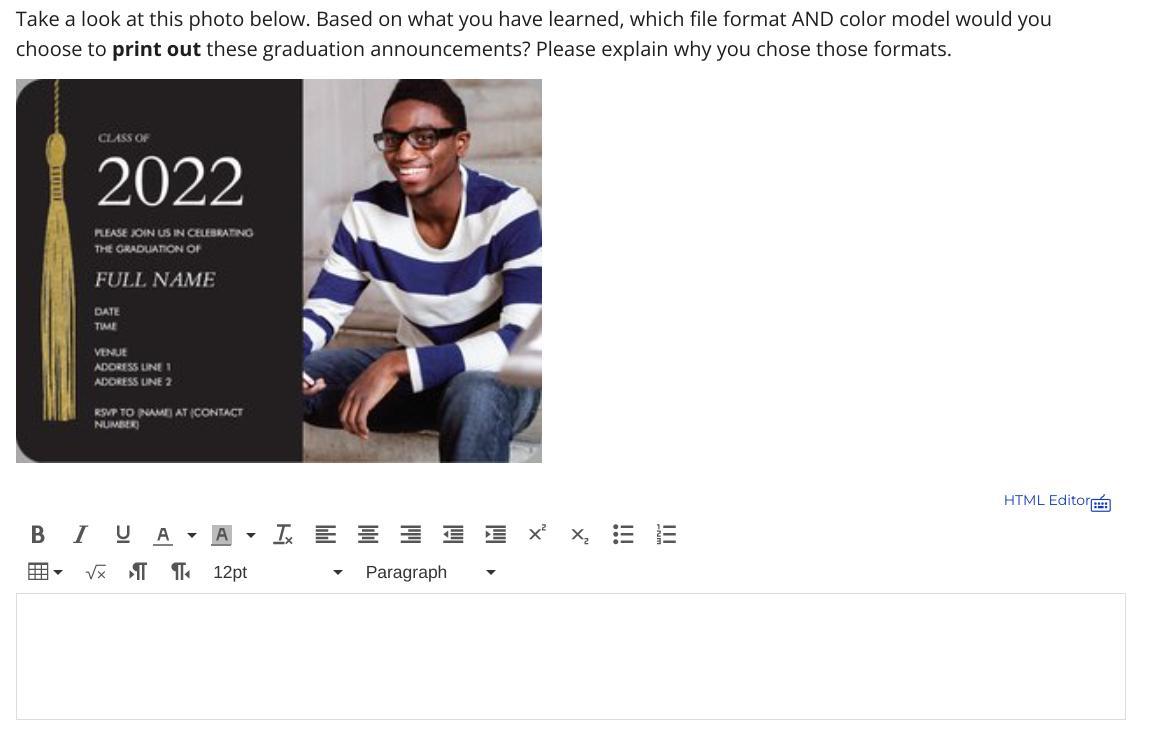Click inside the answer text area

(571, 656)
